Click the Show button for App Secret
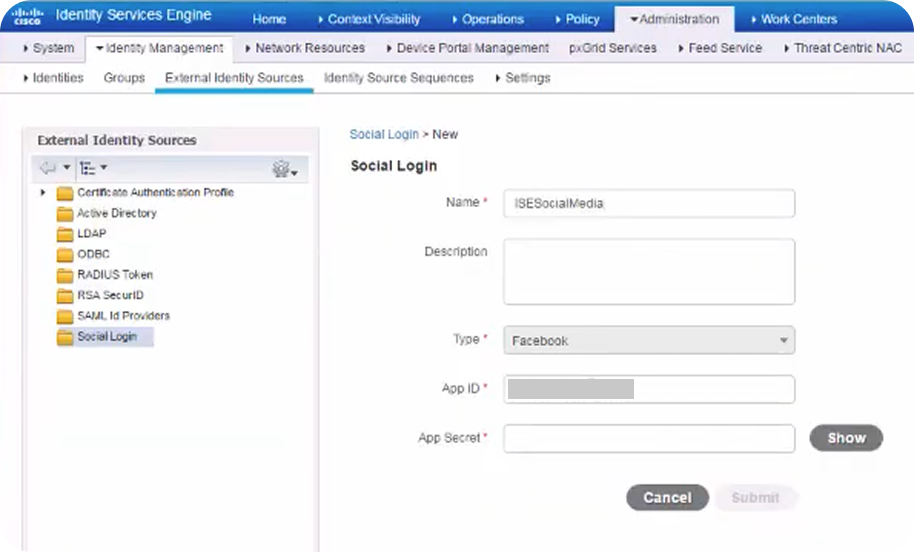 [846, 438]
